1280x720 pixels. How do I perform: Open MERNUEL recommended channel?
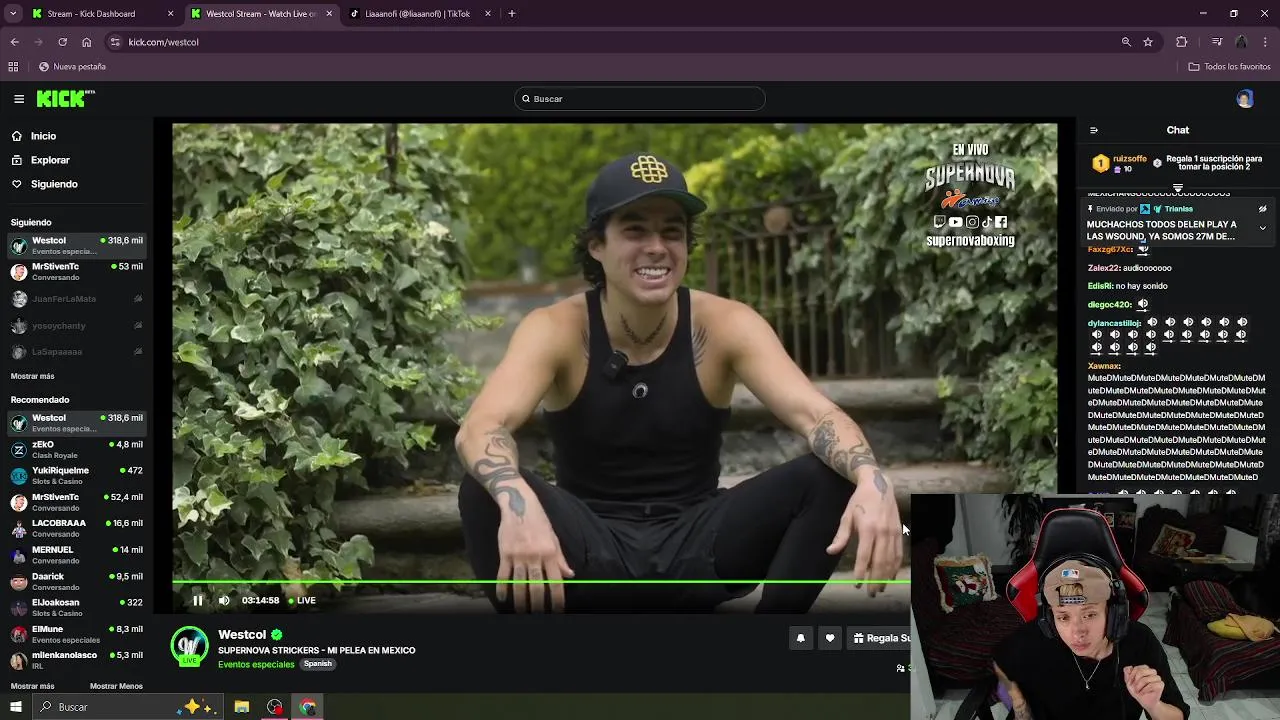(76, 554)
